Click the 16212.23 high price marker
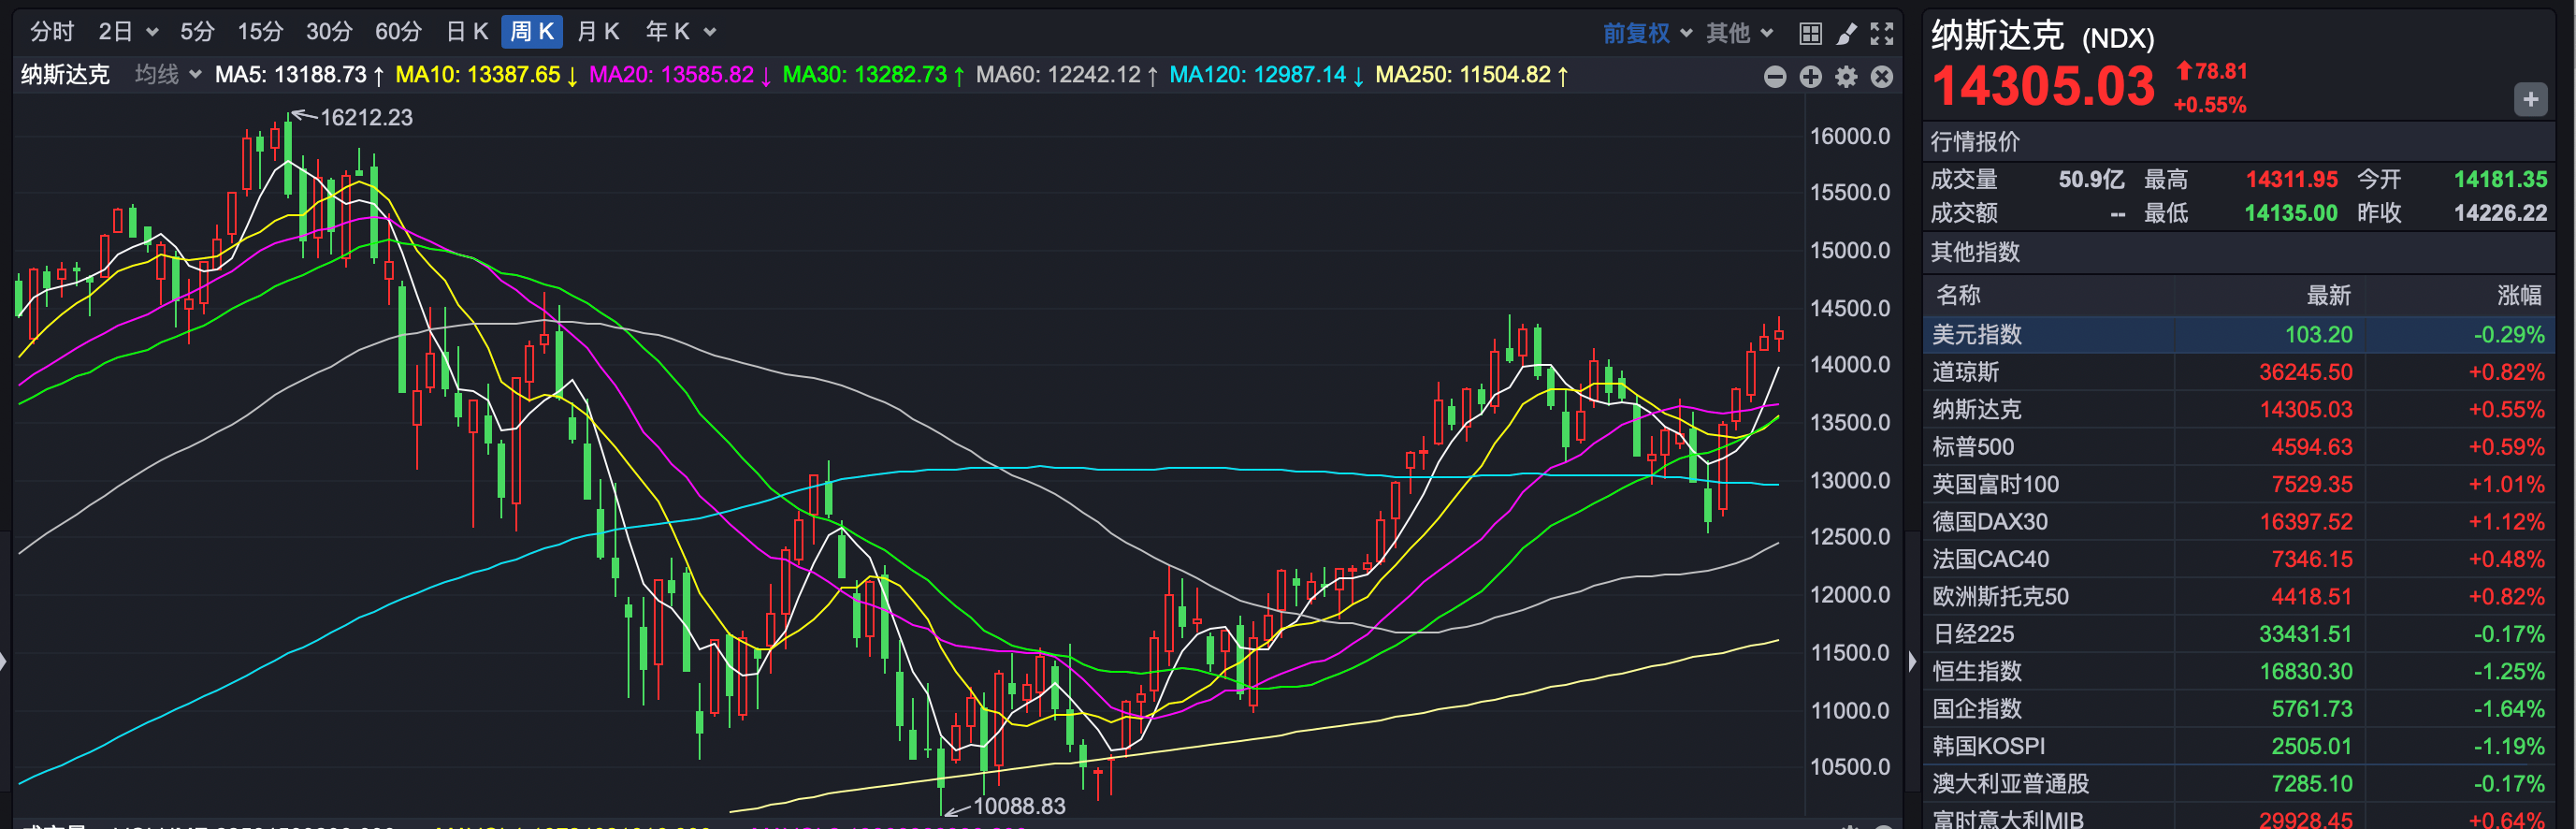The height and width of the screenshot is (829, 2576). point(366,117)
